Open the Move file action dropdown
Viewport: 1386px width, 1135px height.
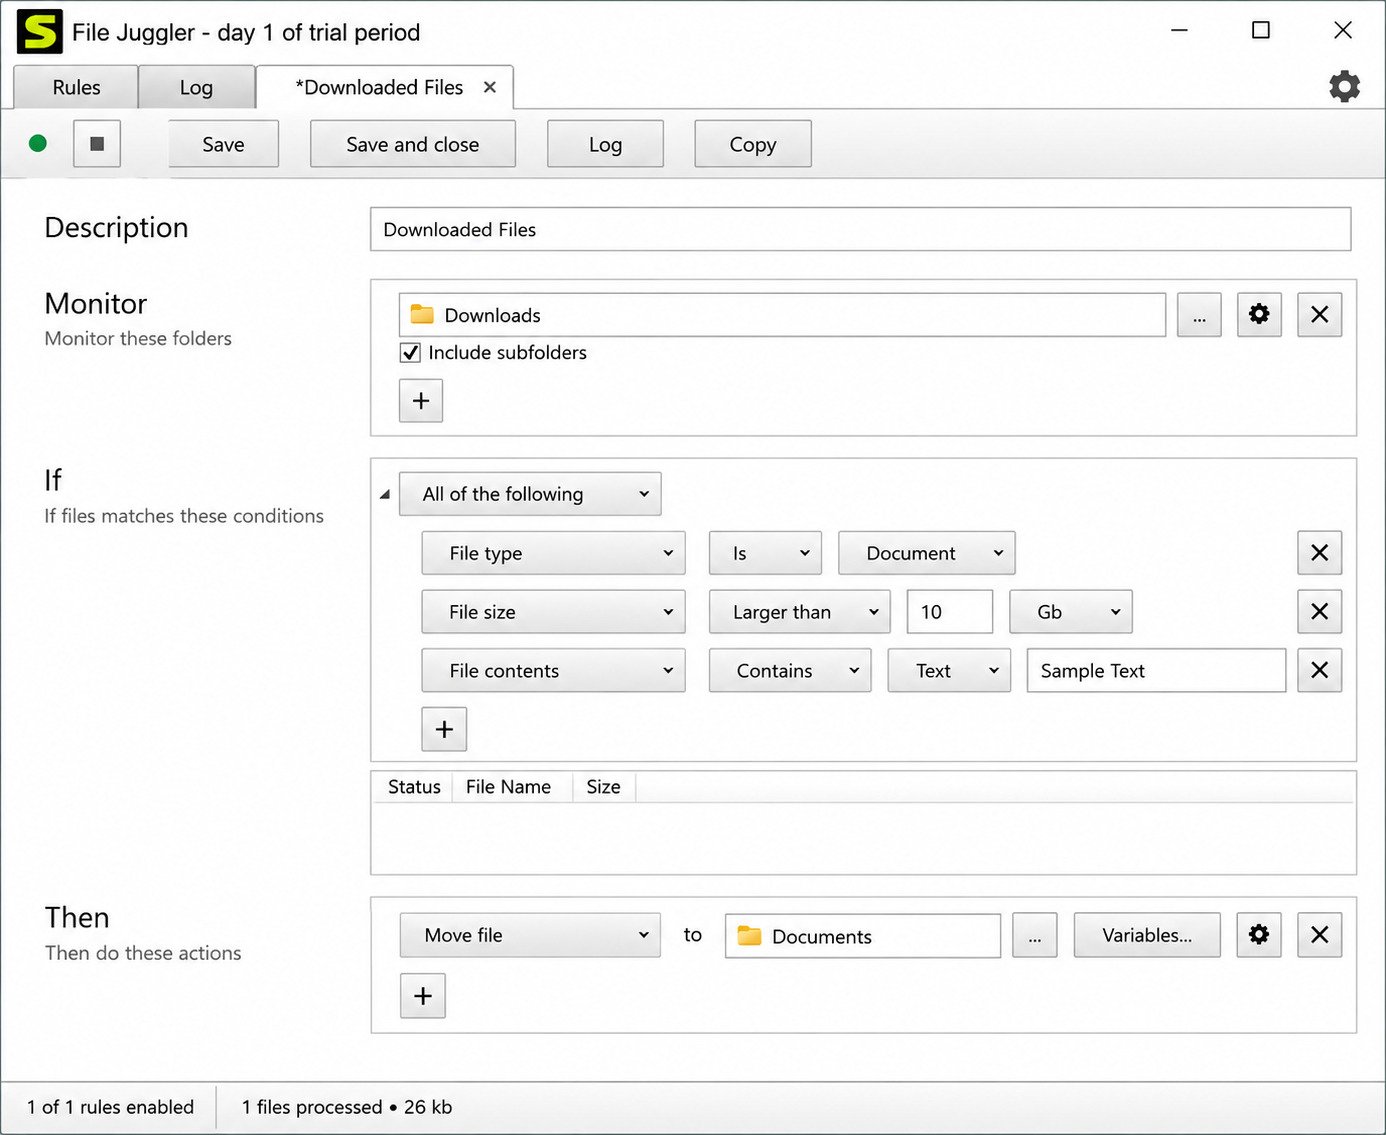530,935
